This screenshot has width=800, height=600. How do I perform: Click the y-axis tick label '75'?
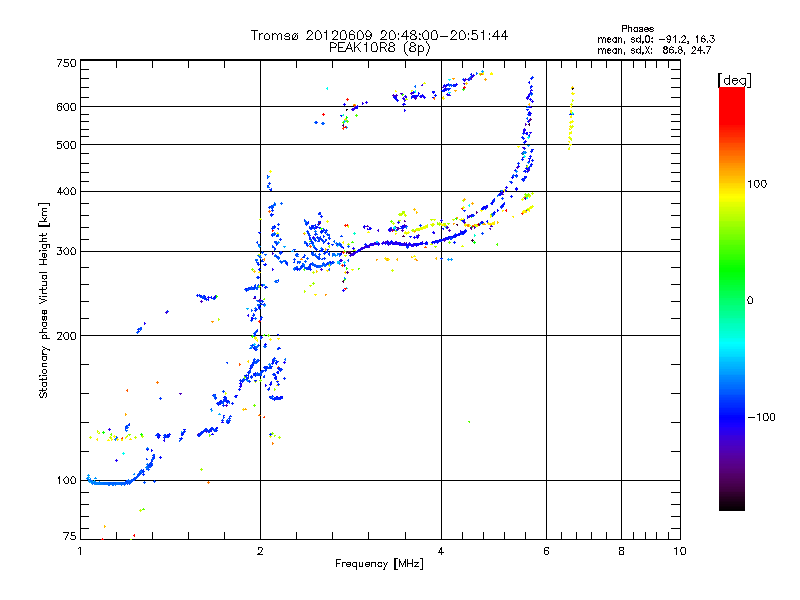coord(70,536)
